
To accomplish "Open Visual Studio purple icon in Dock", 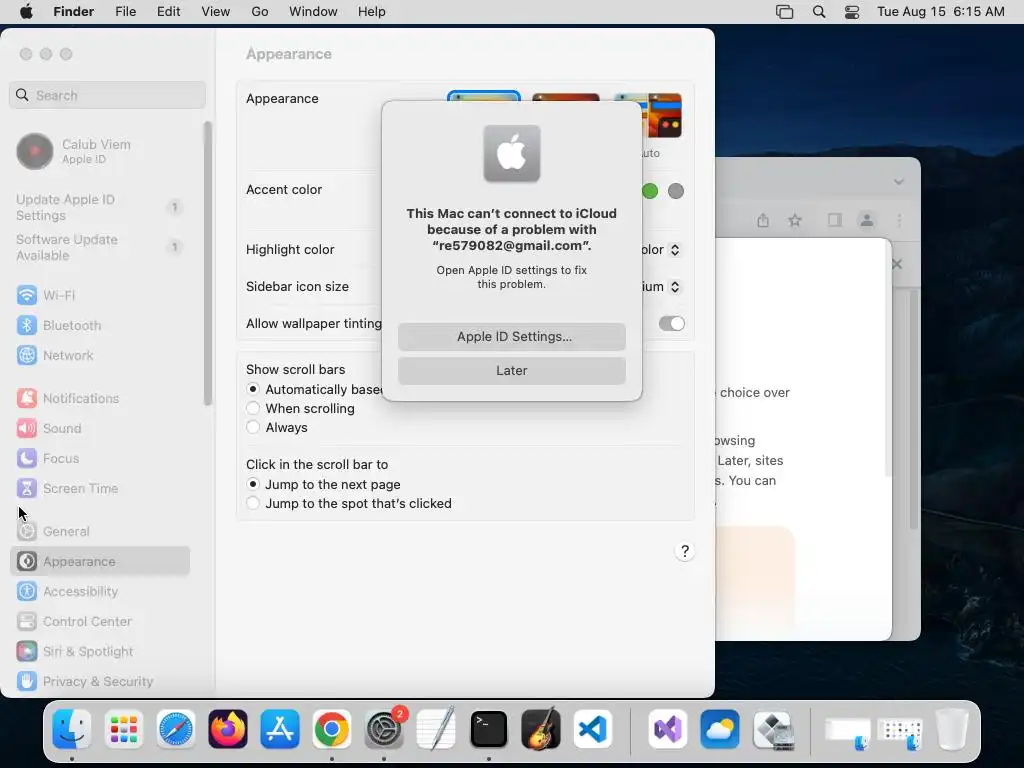I will [667, 729].
